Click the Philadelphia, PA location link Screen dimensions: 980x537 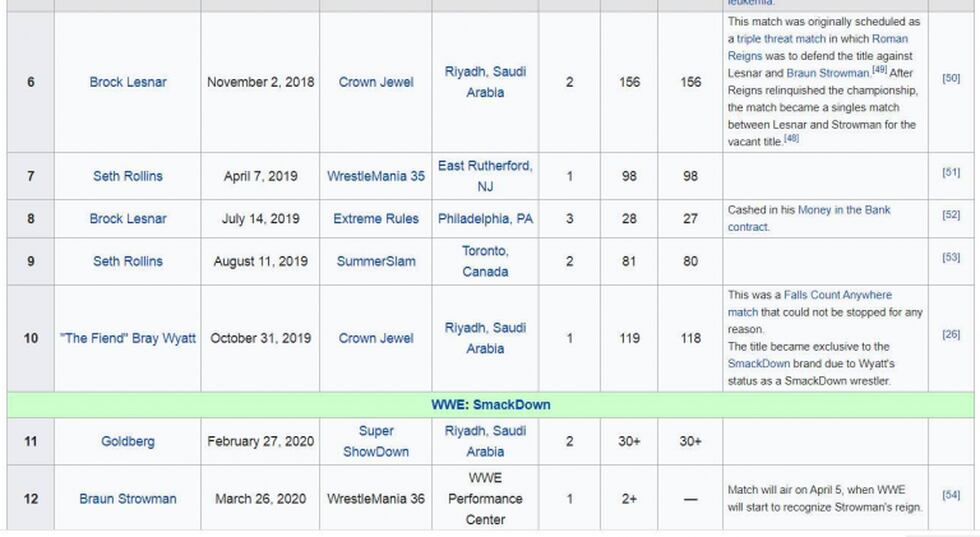485,219
